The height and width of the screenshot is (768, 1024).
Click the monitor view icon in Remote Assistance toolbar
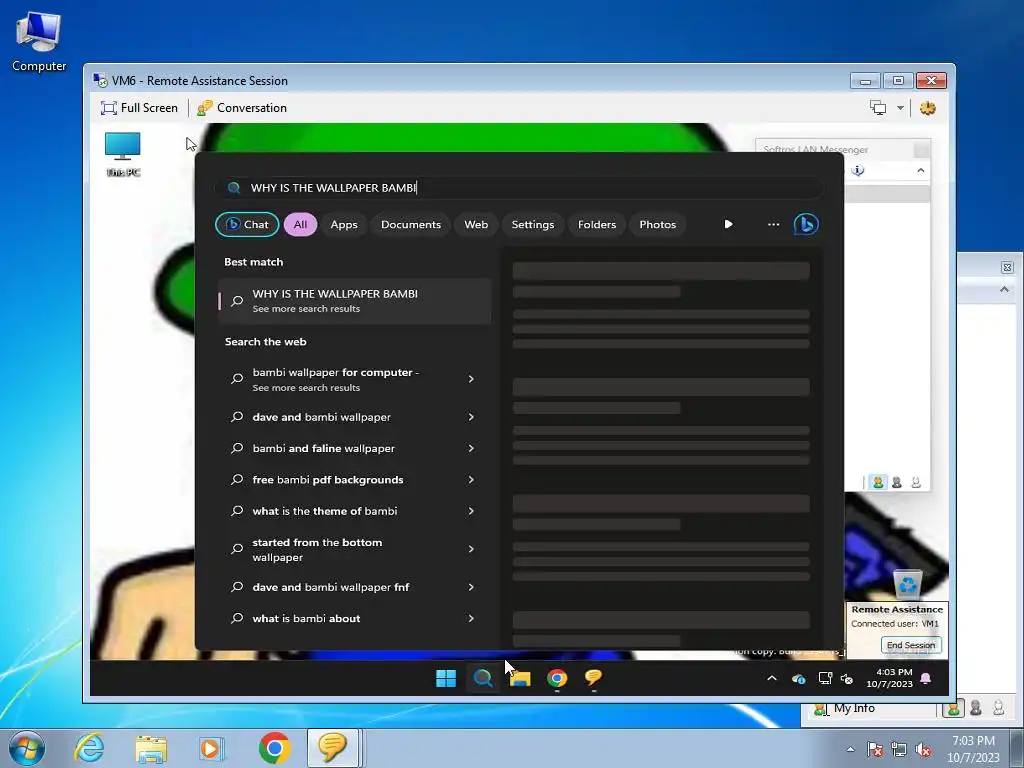click(878, 108)
